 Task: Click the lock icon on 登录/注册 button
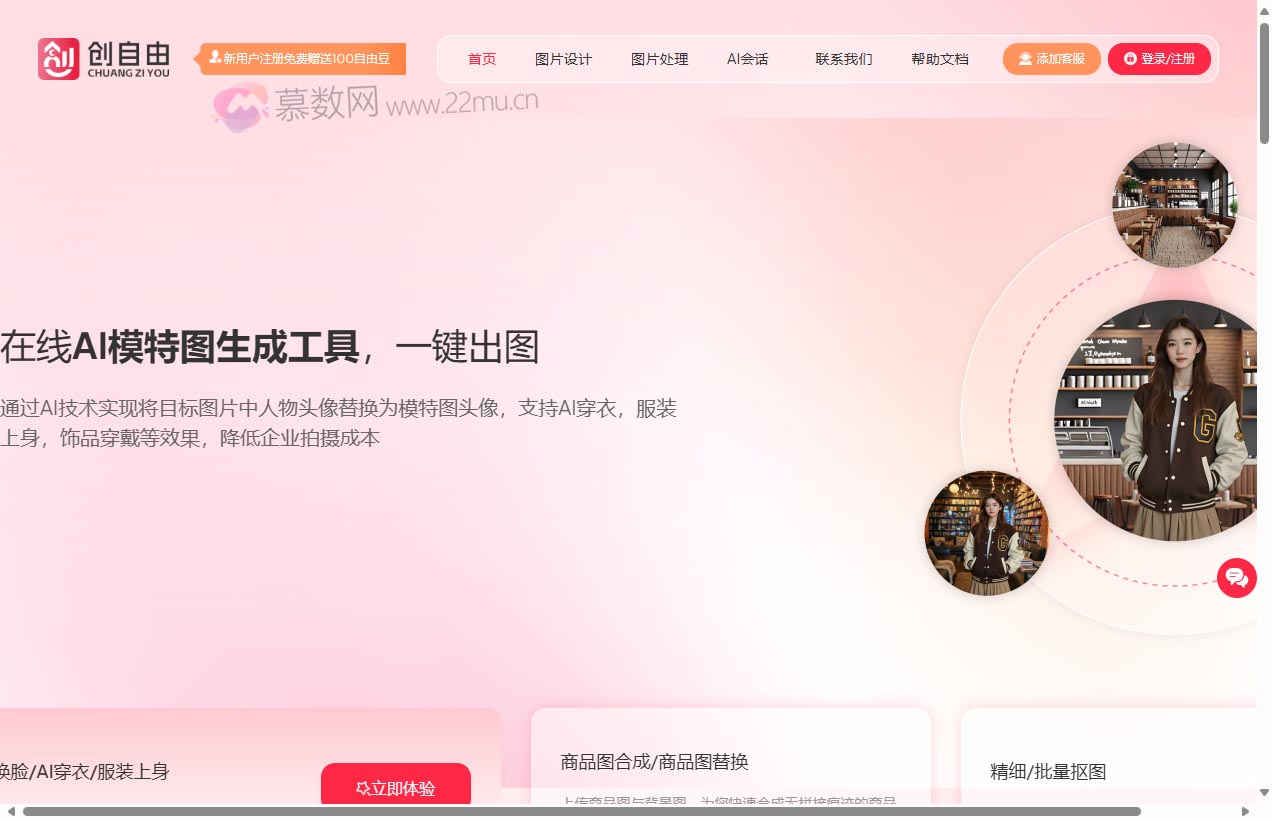pos(1131,58)
